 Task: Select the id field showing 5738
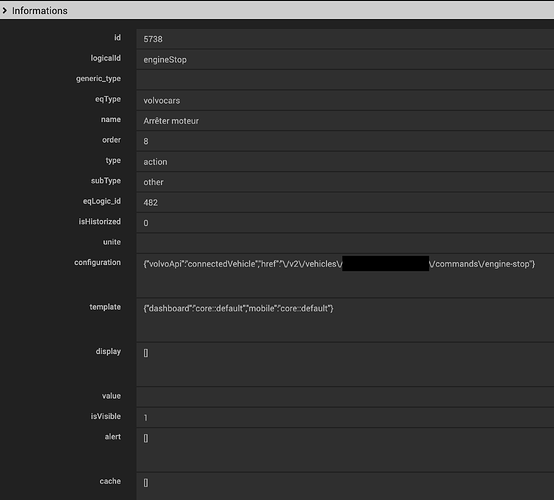(345, 39)
